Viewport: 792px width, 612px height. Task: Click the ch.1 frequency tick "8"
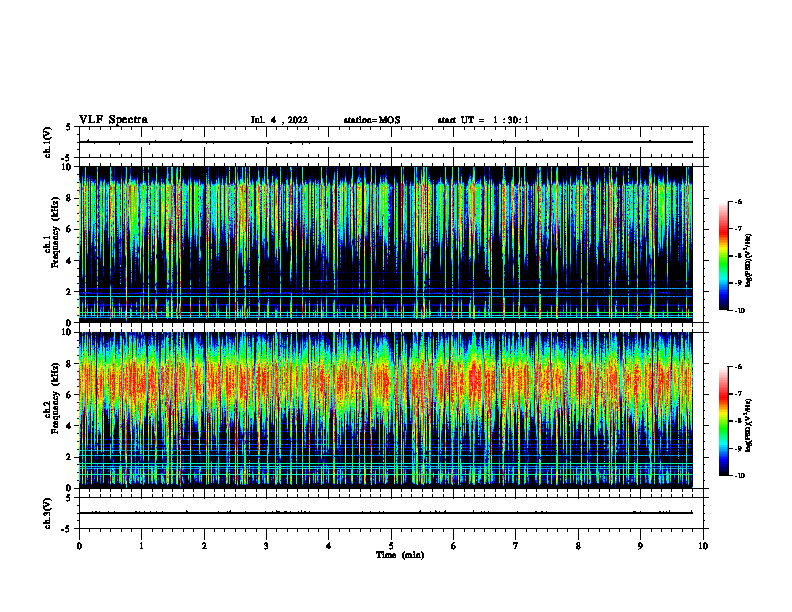click(69, 198)
